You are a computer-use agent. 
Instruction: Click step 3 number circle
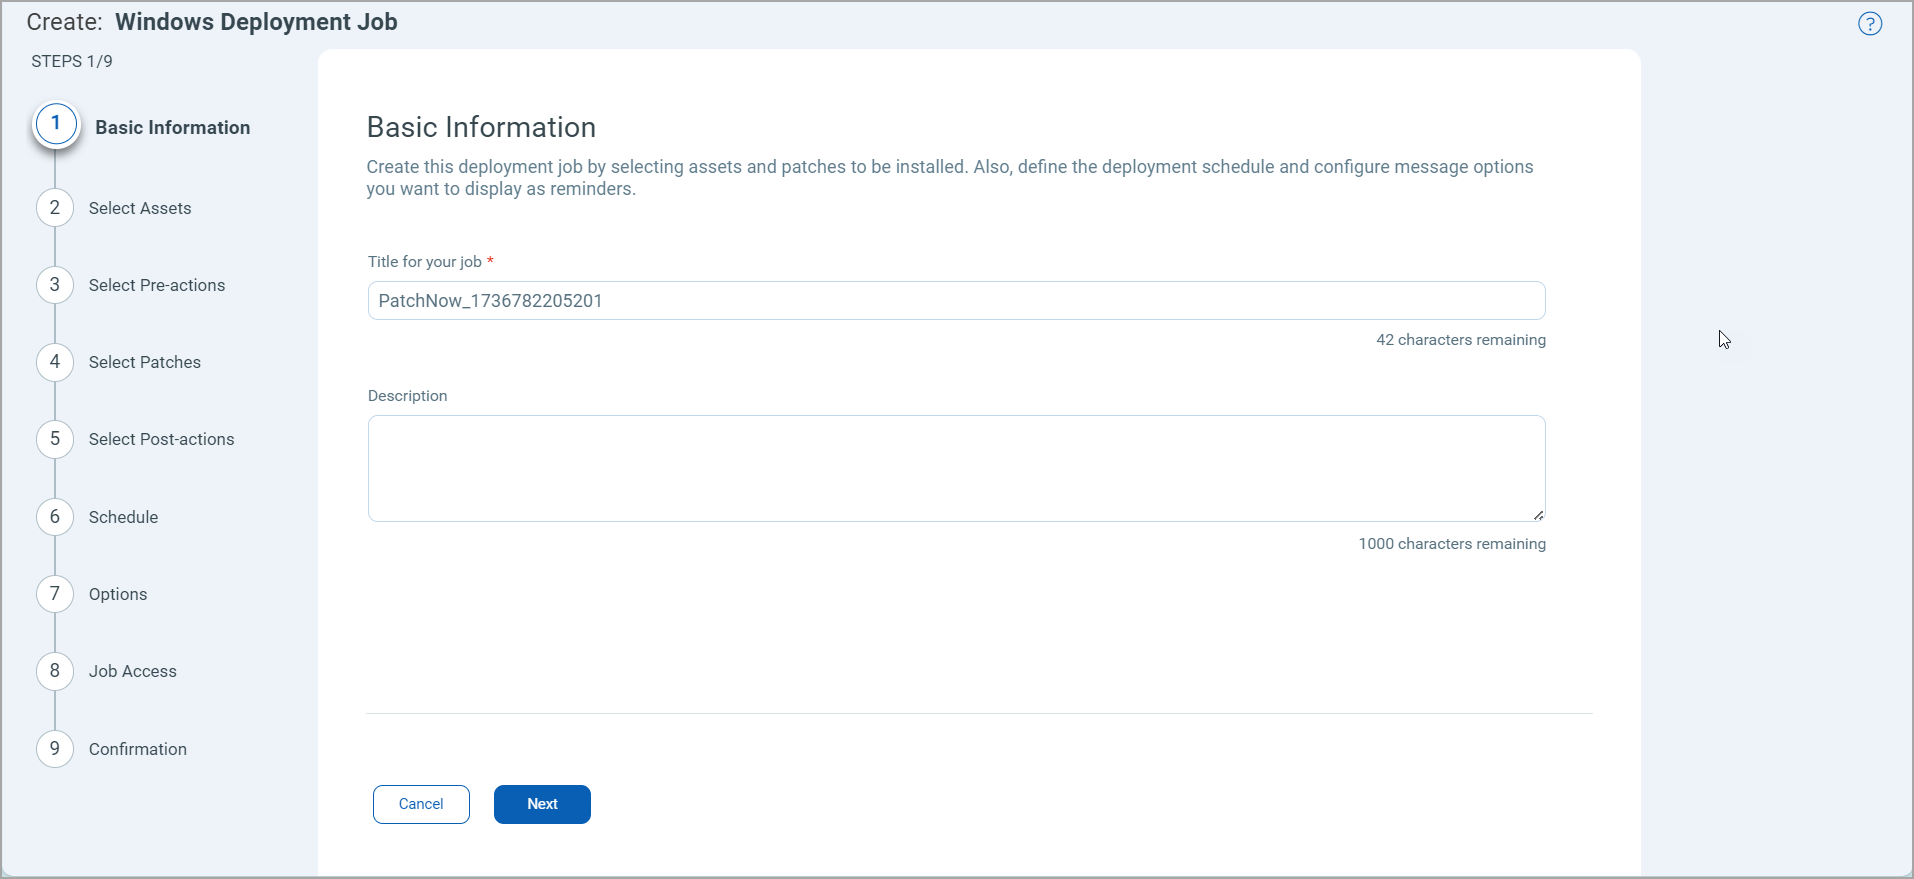(55, 285)
